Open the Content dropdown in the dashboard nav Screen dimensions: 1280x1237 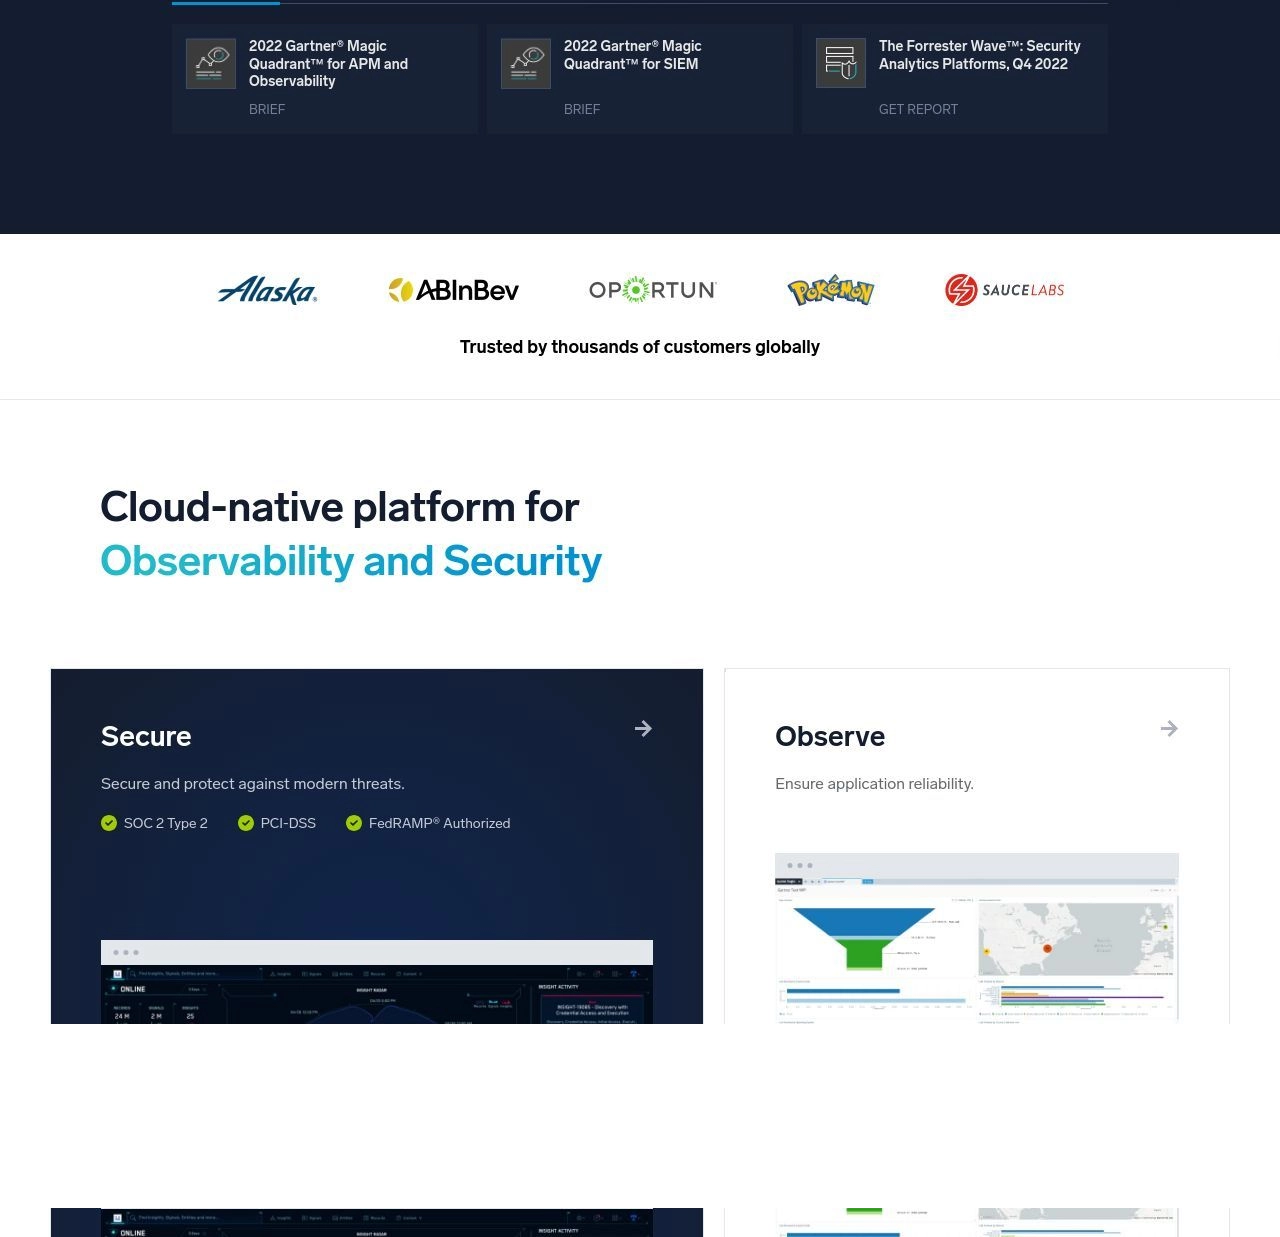(411, 974)
